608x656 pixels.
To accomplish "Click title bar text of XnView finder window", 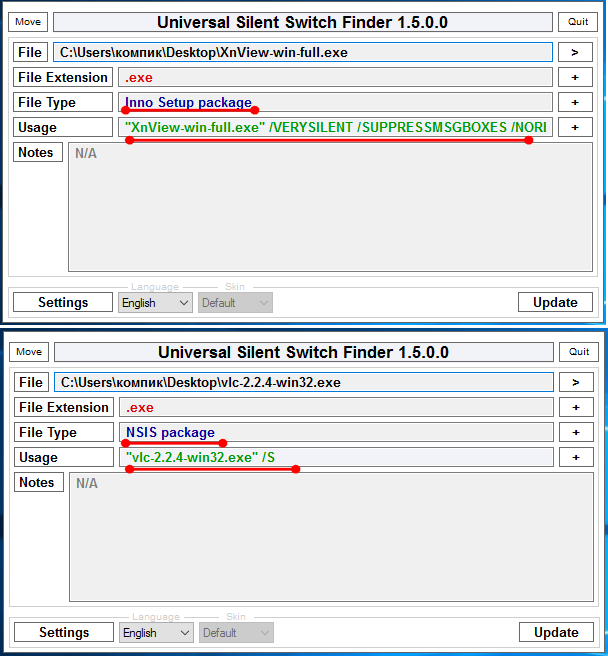I will click(x=303, y=22).
